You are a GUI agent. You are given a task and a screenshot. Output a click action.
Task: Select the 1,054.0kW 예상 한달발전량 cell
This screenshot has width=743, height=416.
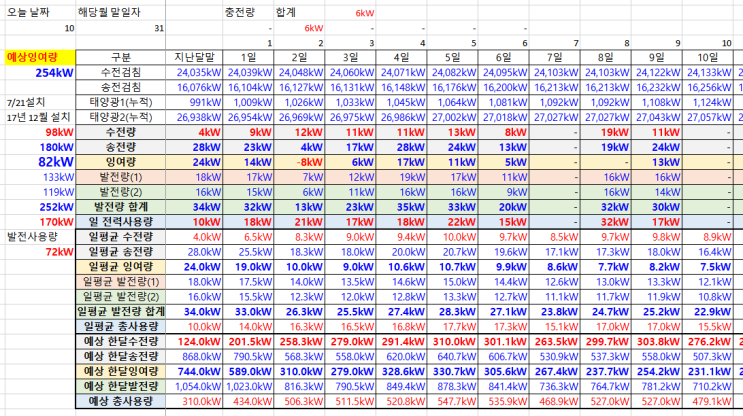(194, 386)
